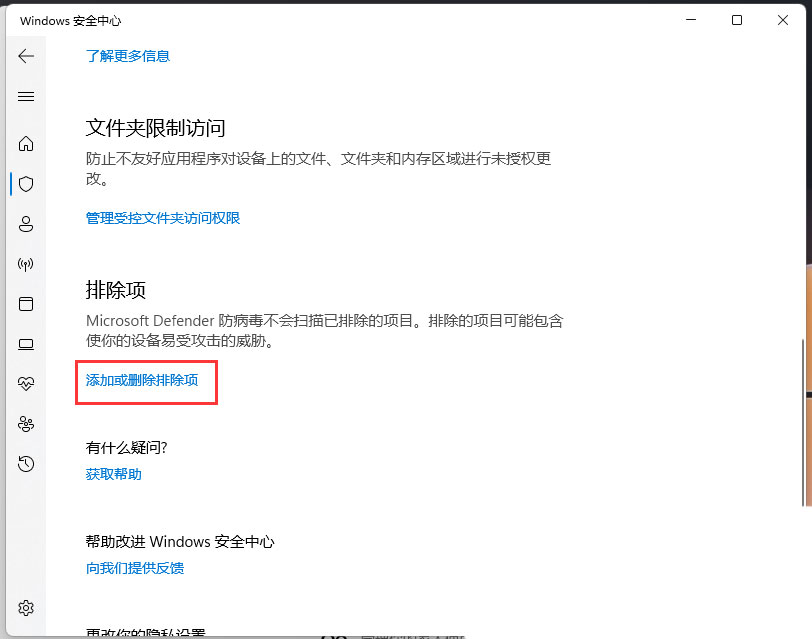Viewport: 812px width, 639px height.
Task: Open App & browser control icon
Action: (26, 304)
